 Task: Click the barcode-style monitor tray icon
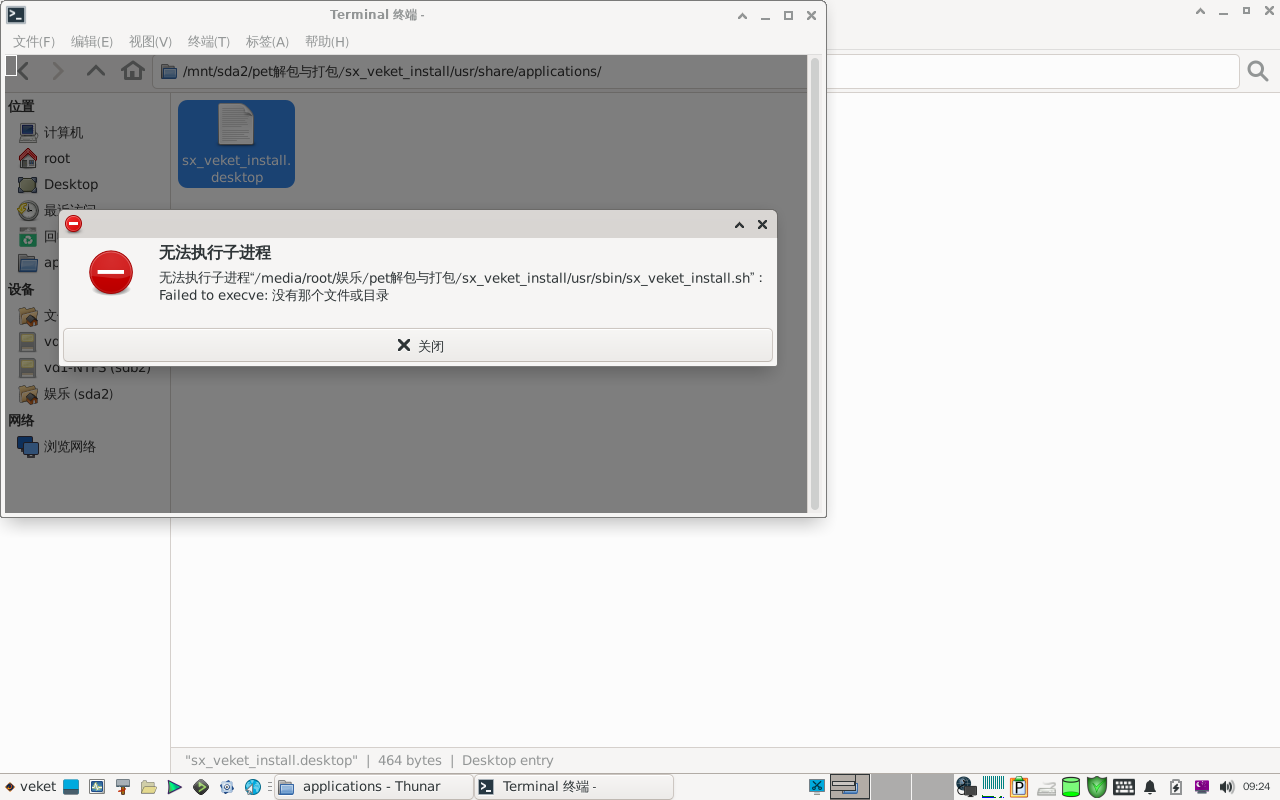[x=993, y=787]
